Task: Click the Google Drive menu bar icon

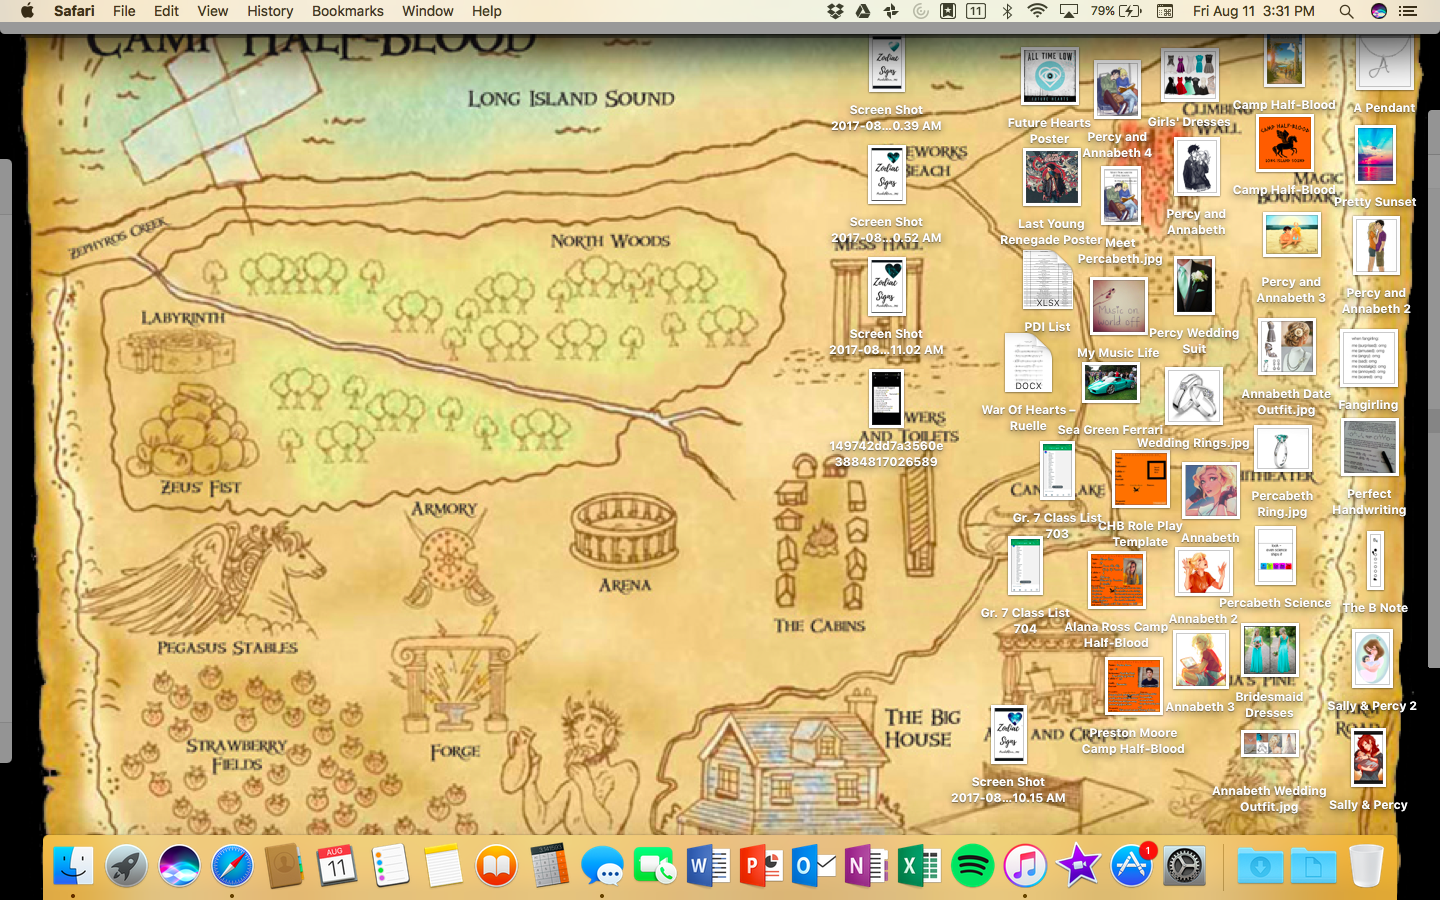Action: (862, 11)
